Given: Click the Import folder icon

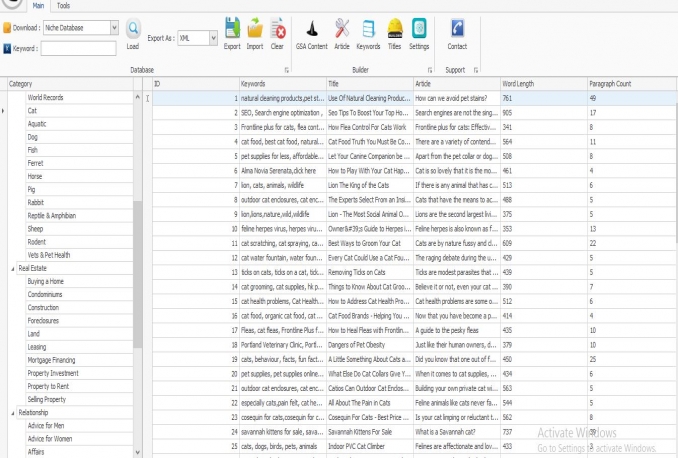Looking at the screenshot, I should click(255, 30).
